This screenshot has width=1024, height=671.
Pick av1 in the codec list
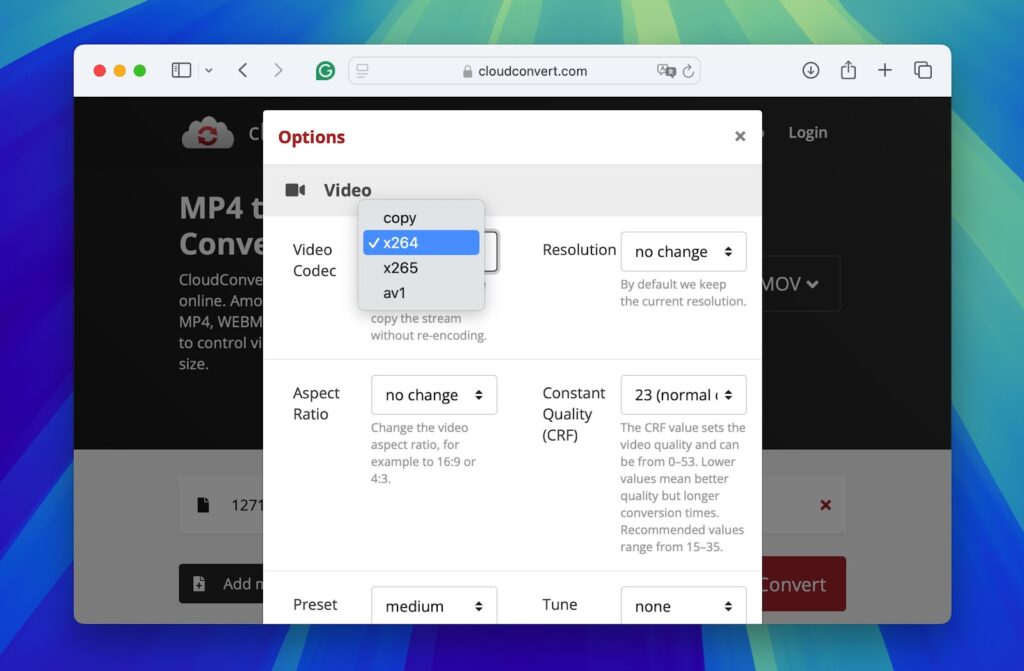(421, 293)
